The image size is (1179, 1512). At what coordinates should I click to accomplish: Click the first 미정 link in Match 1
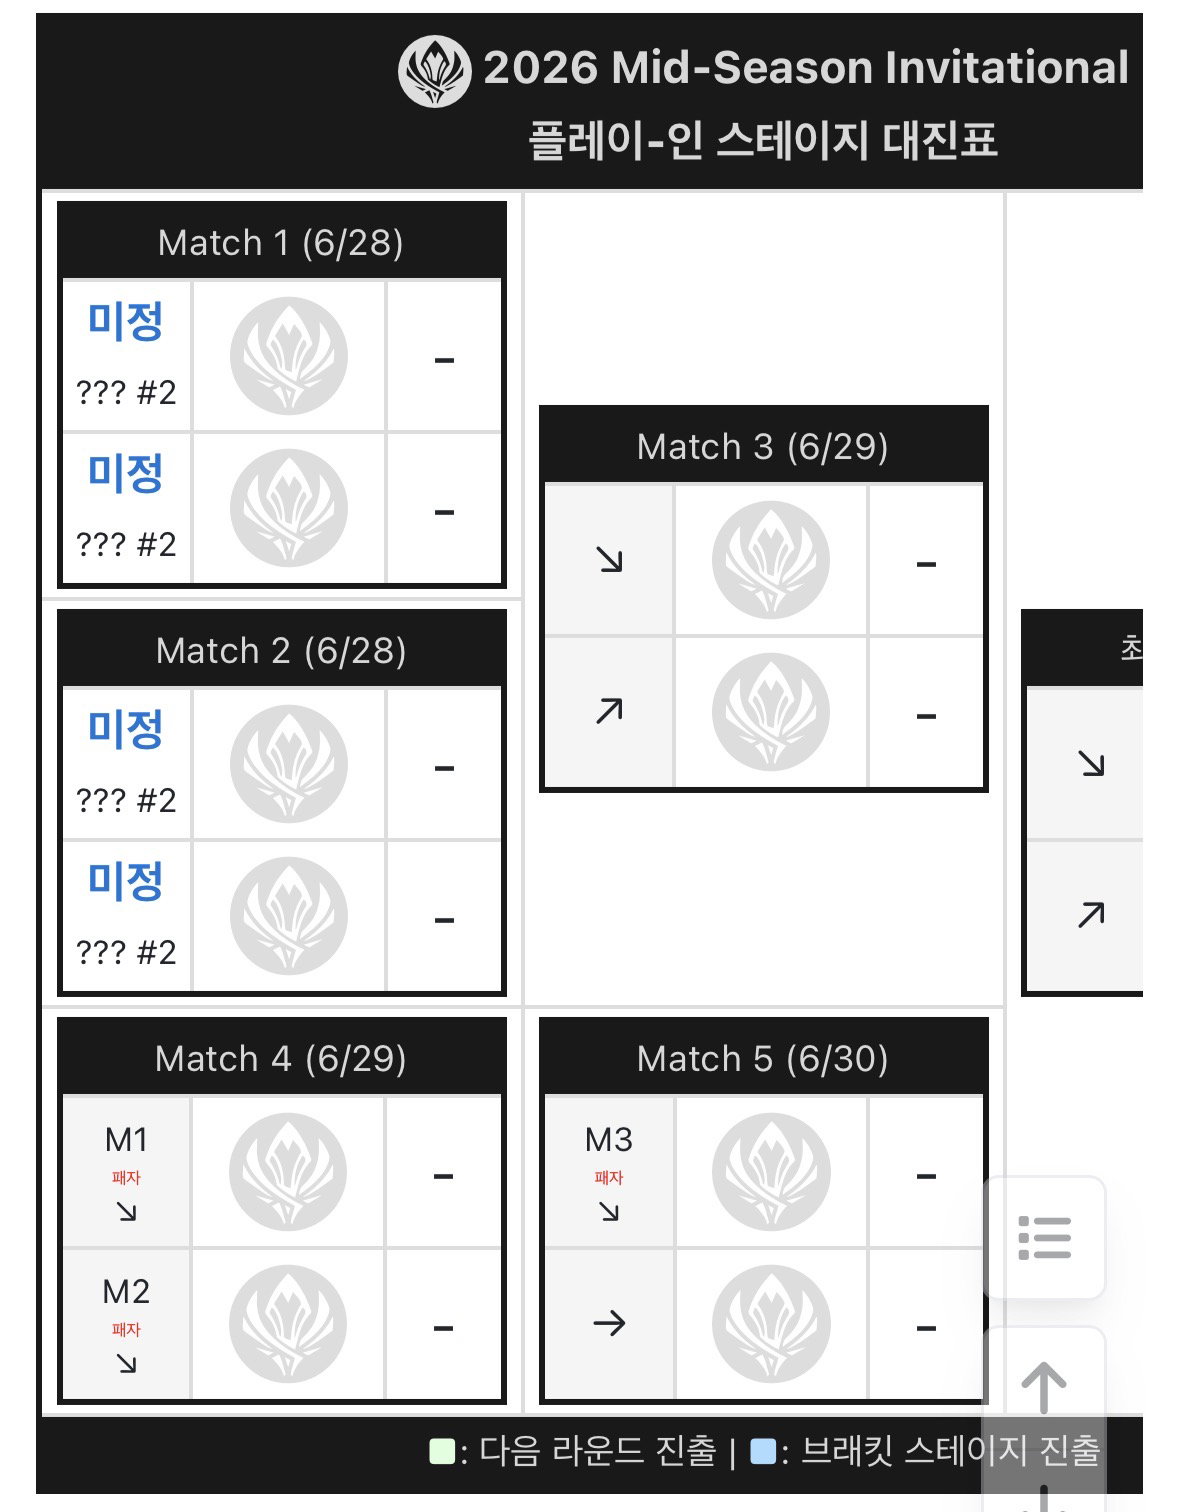[x=126, y=321]
